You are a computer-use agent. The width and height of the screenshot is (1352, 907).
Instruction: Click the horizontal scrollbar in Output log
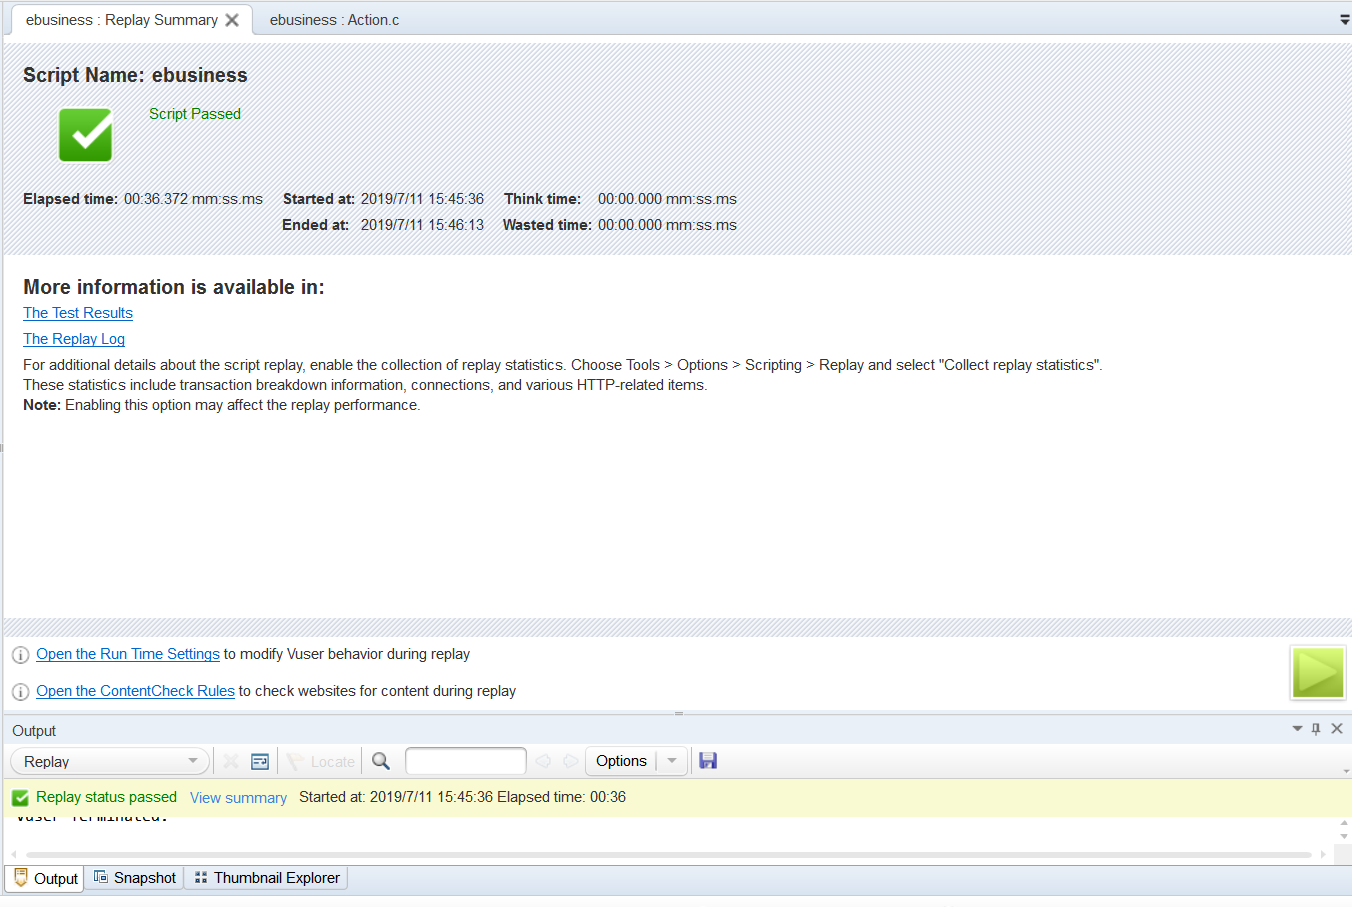(668, 855)
